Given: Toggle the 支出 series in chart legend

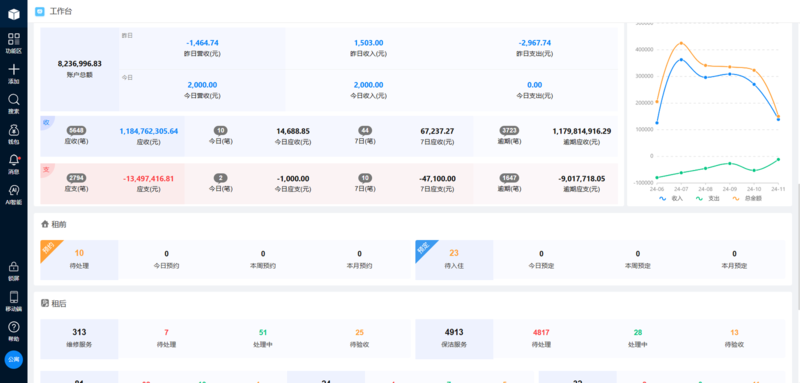Looking at the screenshot, I should [707, 198].
